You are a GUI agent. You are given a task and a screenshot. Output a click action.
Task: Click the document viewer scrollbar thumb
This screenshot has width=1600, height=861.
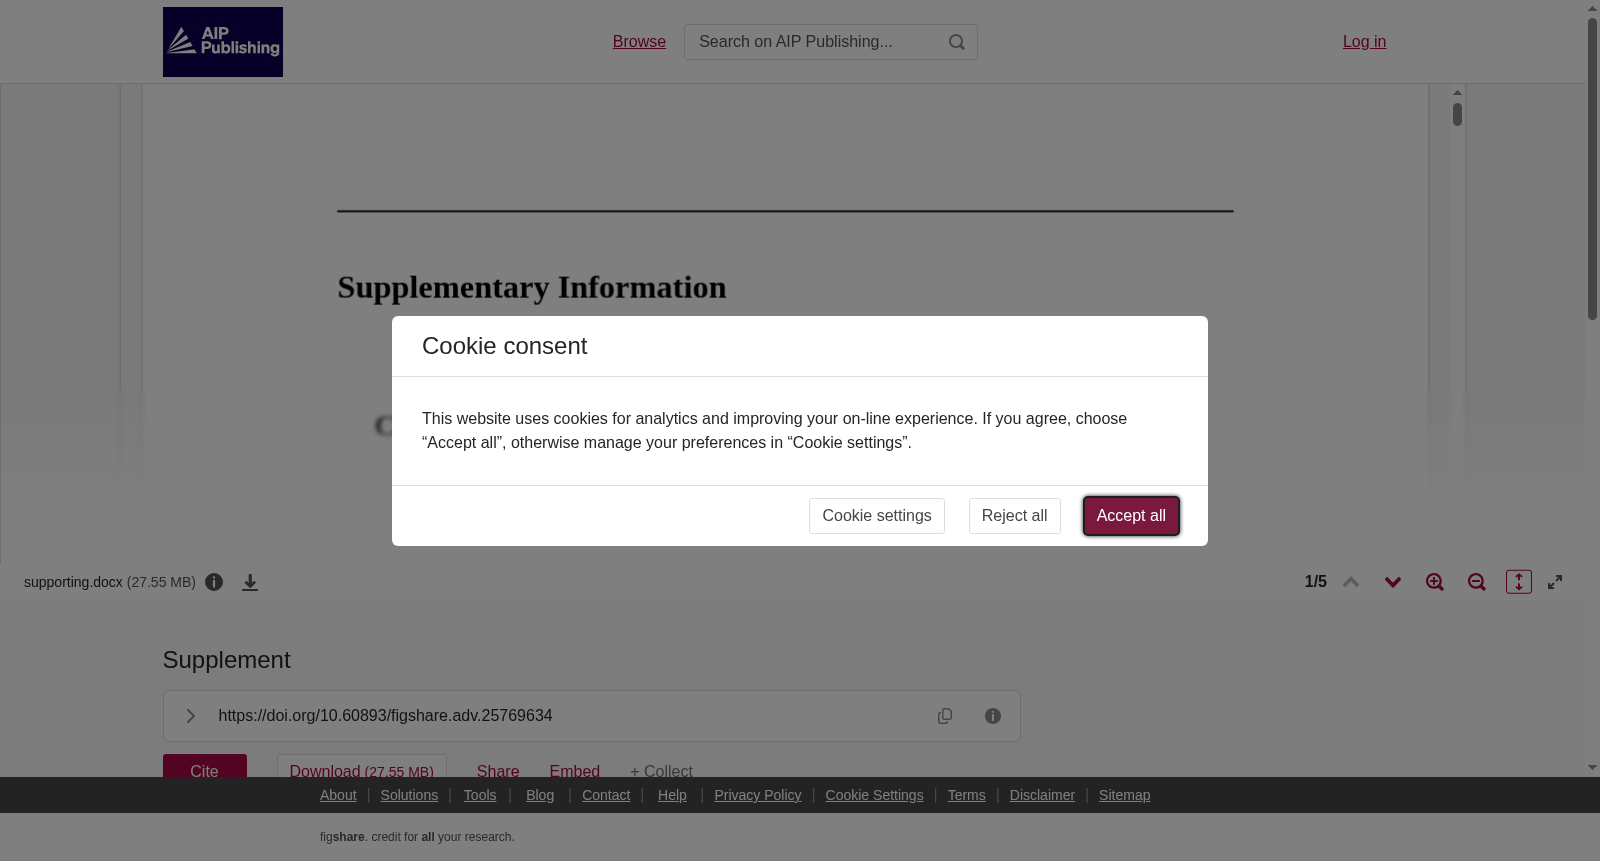(1458, 114)
